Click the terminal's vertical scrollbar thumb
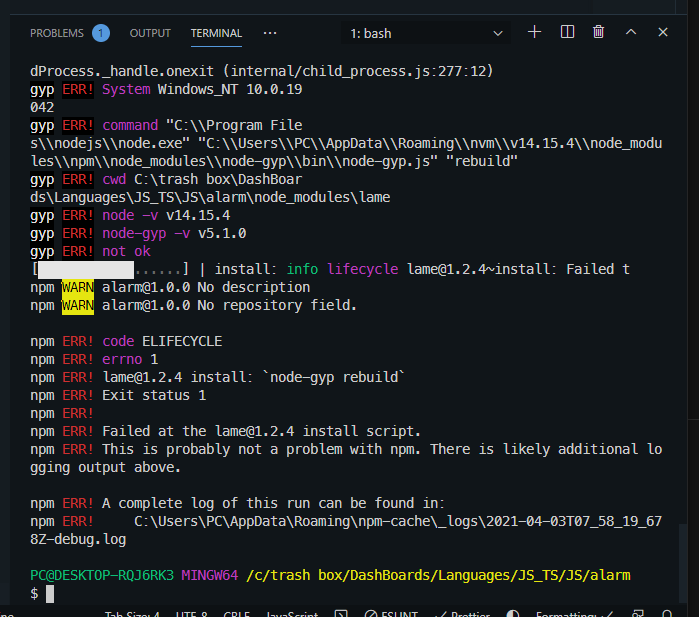Image resolution: width=699 pixels, height=617 pixels. coord(683,563)
